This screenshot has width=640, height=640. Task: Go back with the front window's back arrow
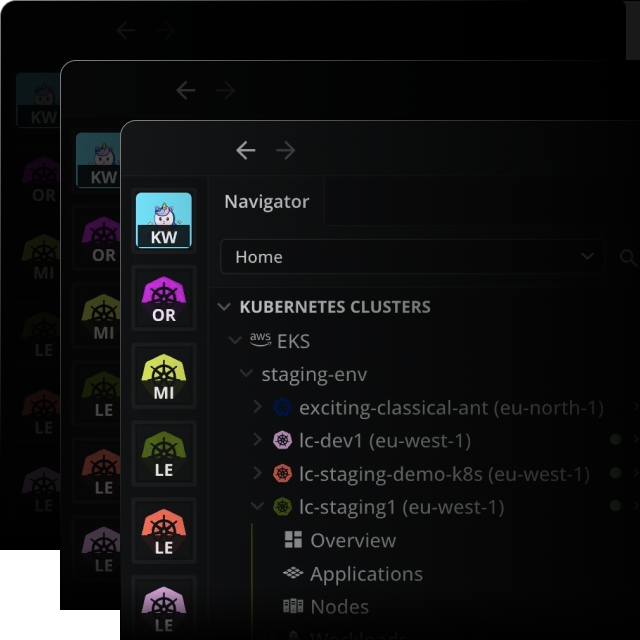coord(246,150)
